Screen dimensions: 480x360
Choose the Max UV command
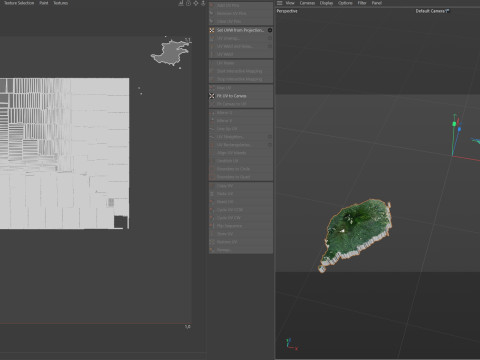pyautogui.click(x=241, y=88)
